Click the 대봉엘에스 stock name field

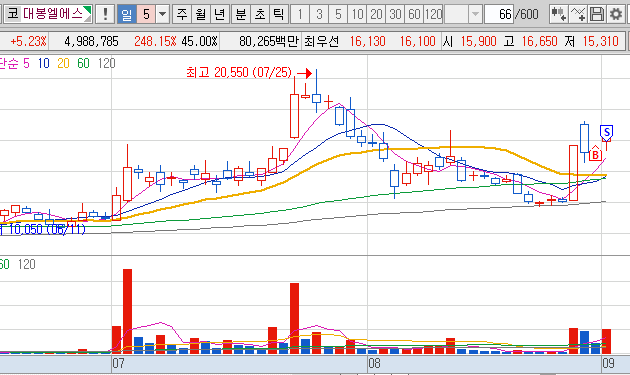coord(53,14)
